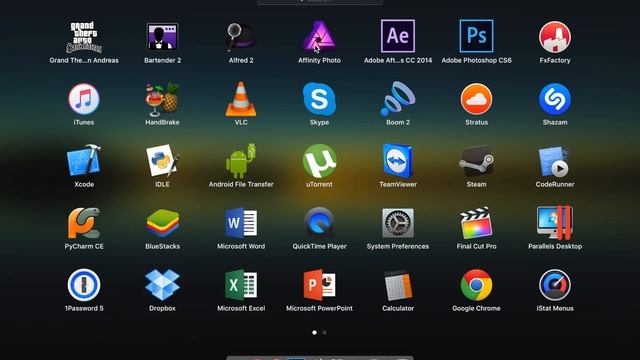Launch Microsoft PowerPoint
640x360 pixels.
pos(319,285)
